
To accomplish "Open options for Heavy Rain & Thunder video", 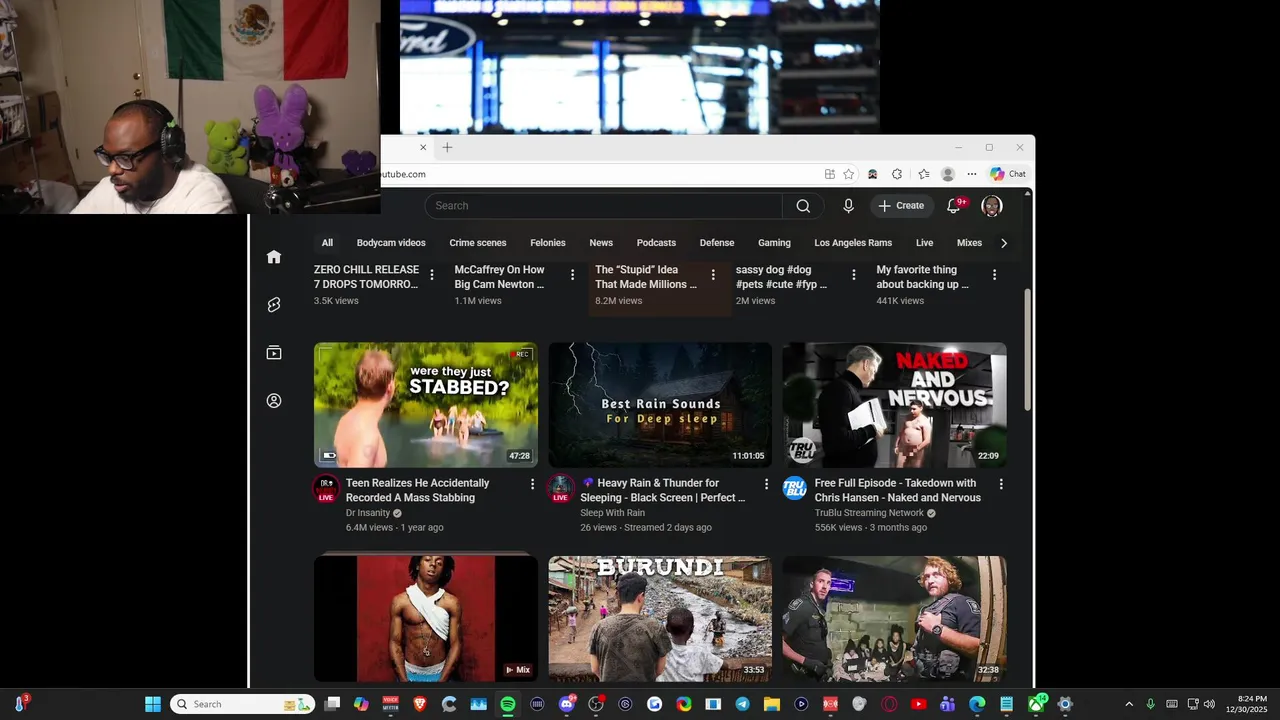I will pos(767,484).
